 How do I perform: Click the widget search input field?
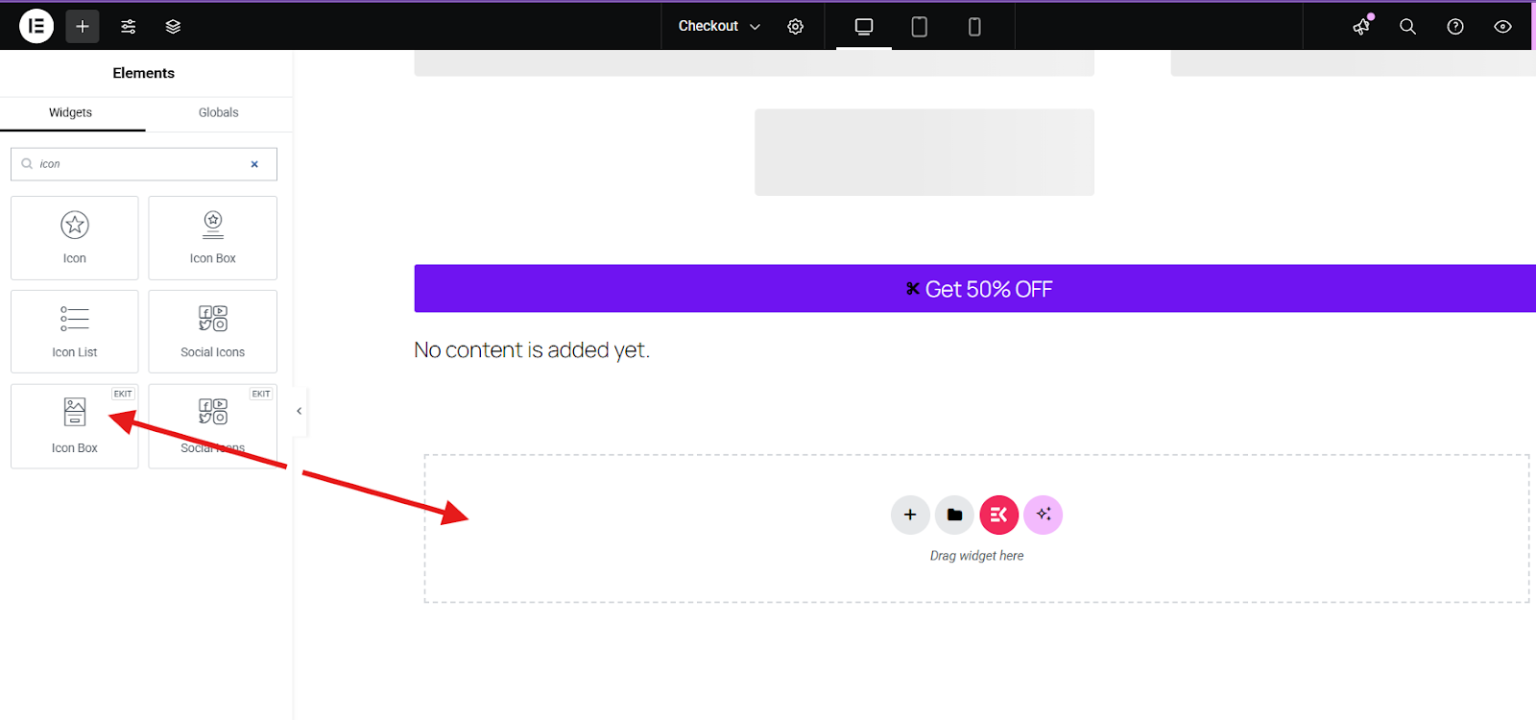[x=140, y=164]
